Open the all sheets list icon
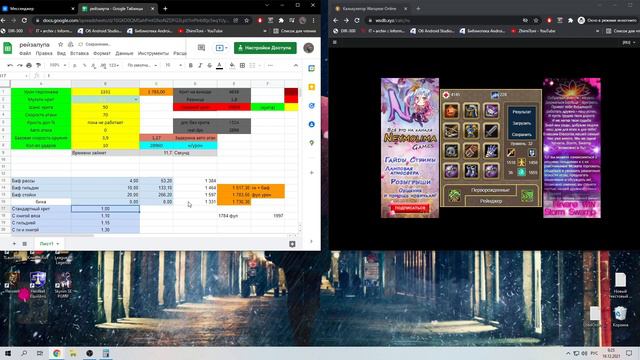The width and height of the screenshot is (640, 360). point(24,244)
